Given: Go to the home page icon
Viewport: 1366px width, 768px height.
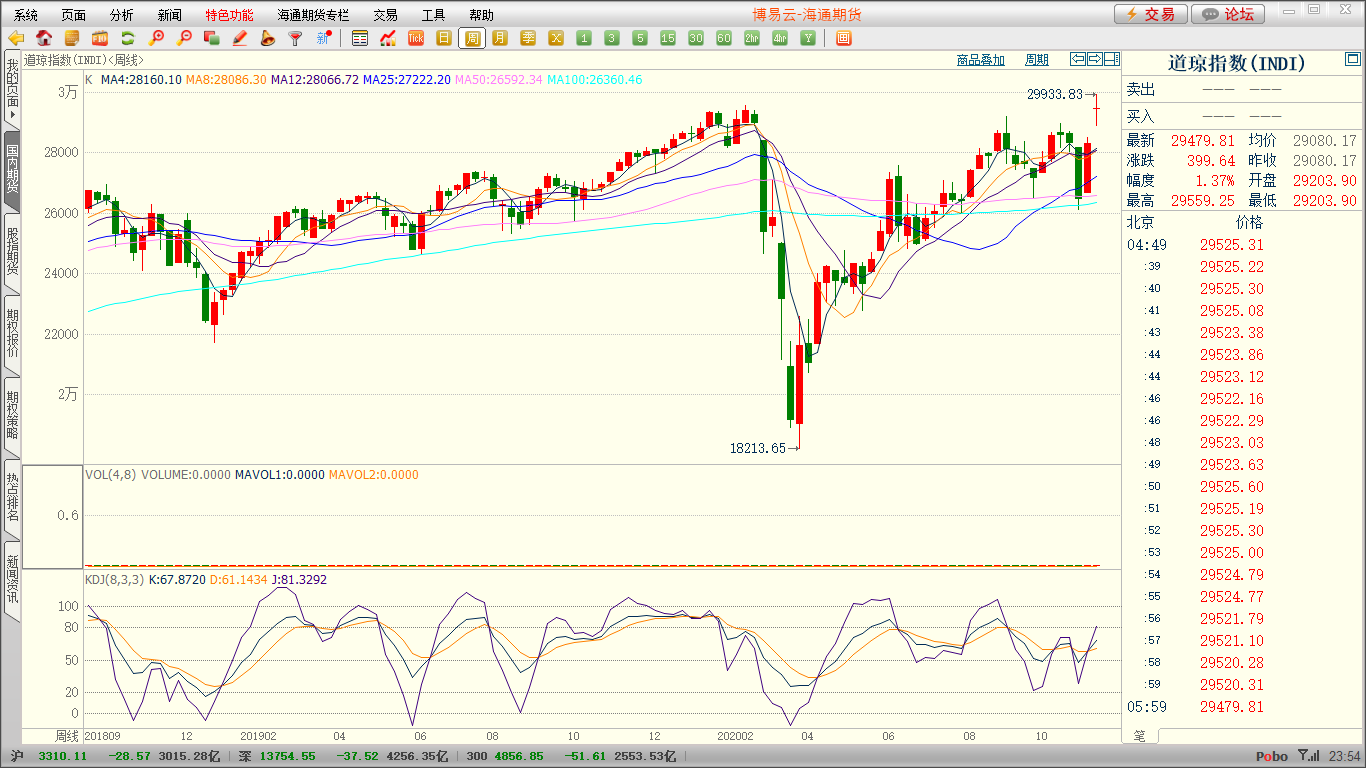Looking at the screenshot, I should coord(44,38).
